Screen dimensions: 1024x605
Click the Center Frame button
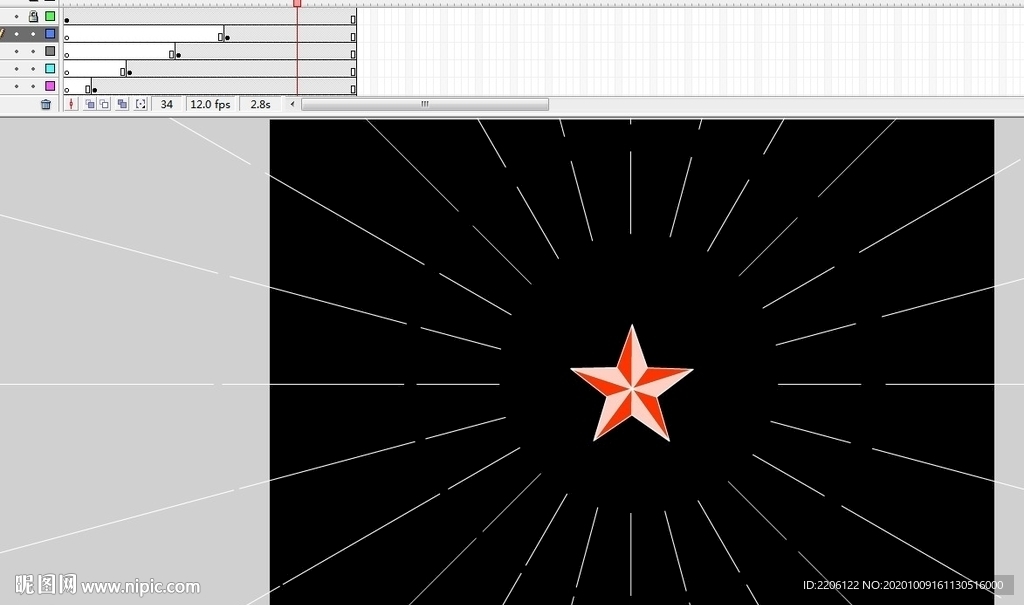coord(72,104)
